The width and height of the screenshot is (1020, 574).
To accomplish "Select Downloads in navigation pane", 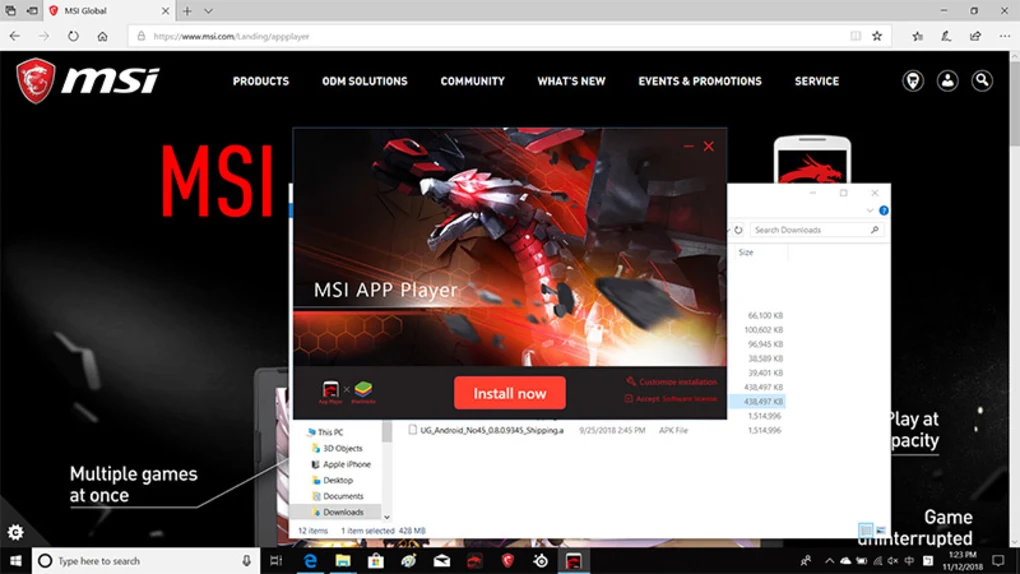I will coord(343,512).
